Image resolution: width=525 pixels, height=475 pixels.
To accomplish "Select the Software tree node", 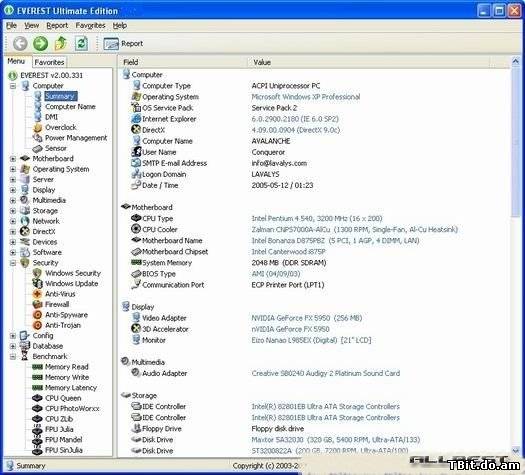I will tap(47, 252).
